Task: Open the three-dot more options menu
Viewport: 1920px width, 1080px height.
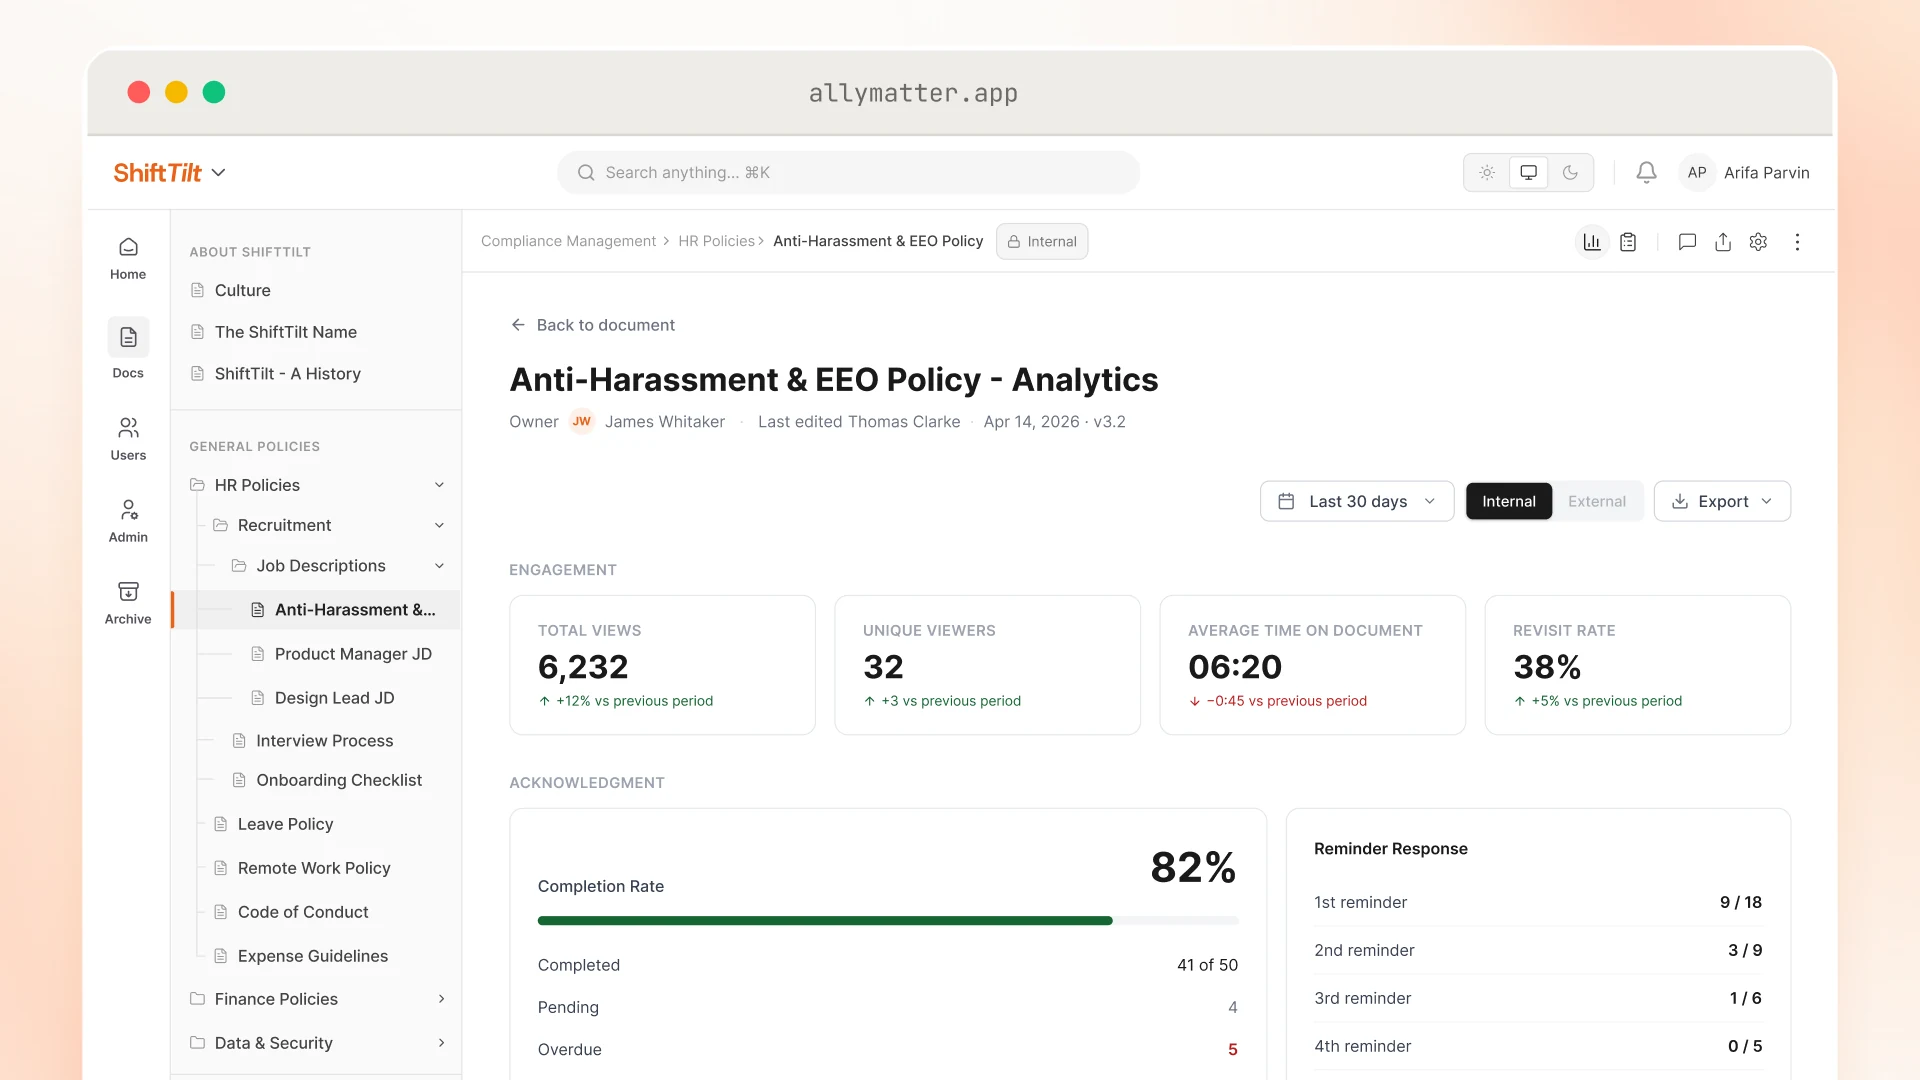Action: (1797, 242)
